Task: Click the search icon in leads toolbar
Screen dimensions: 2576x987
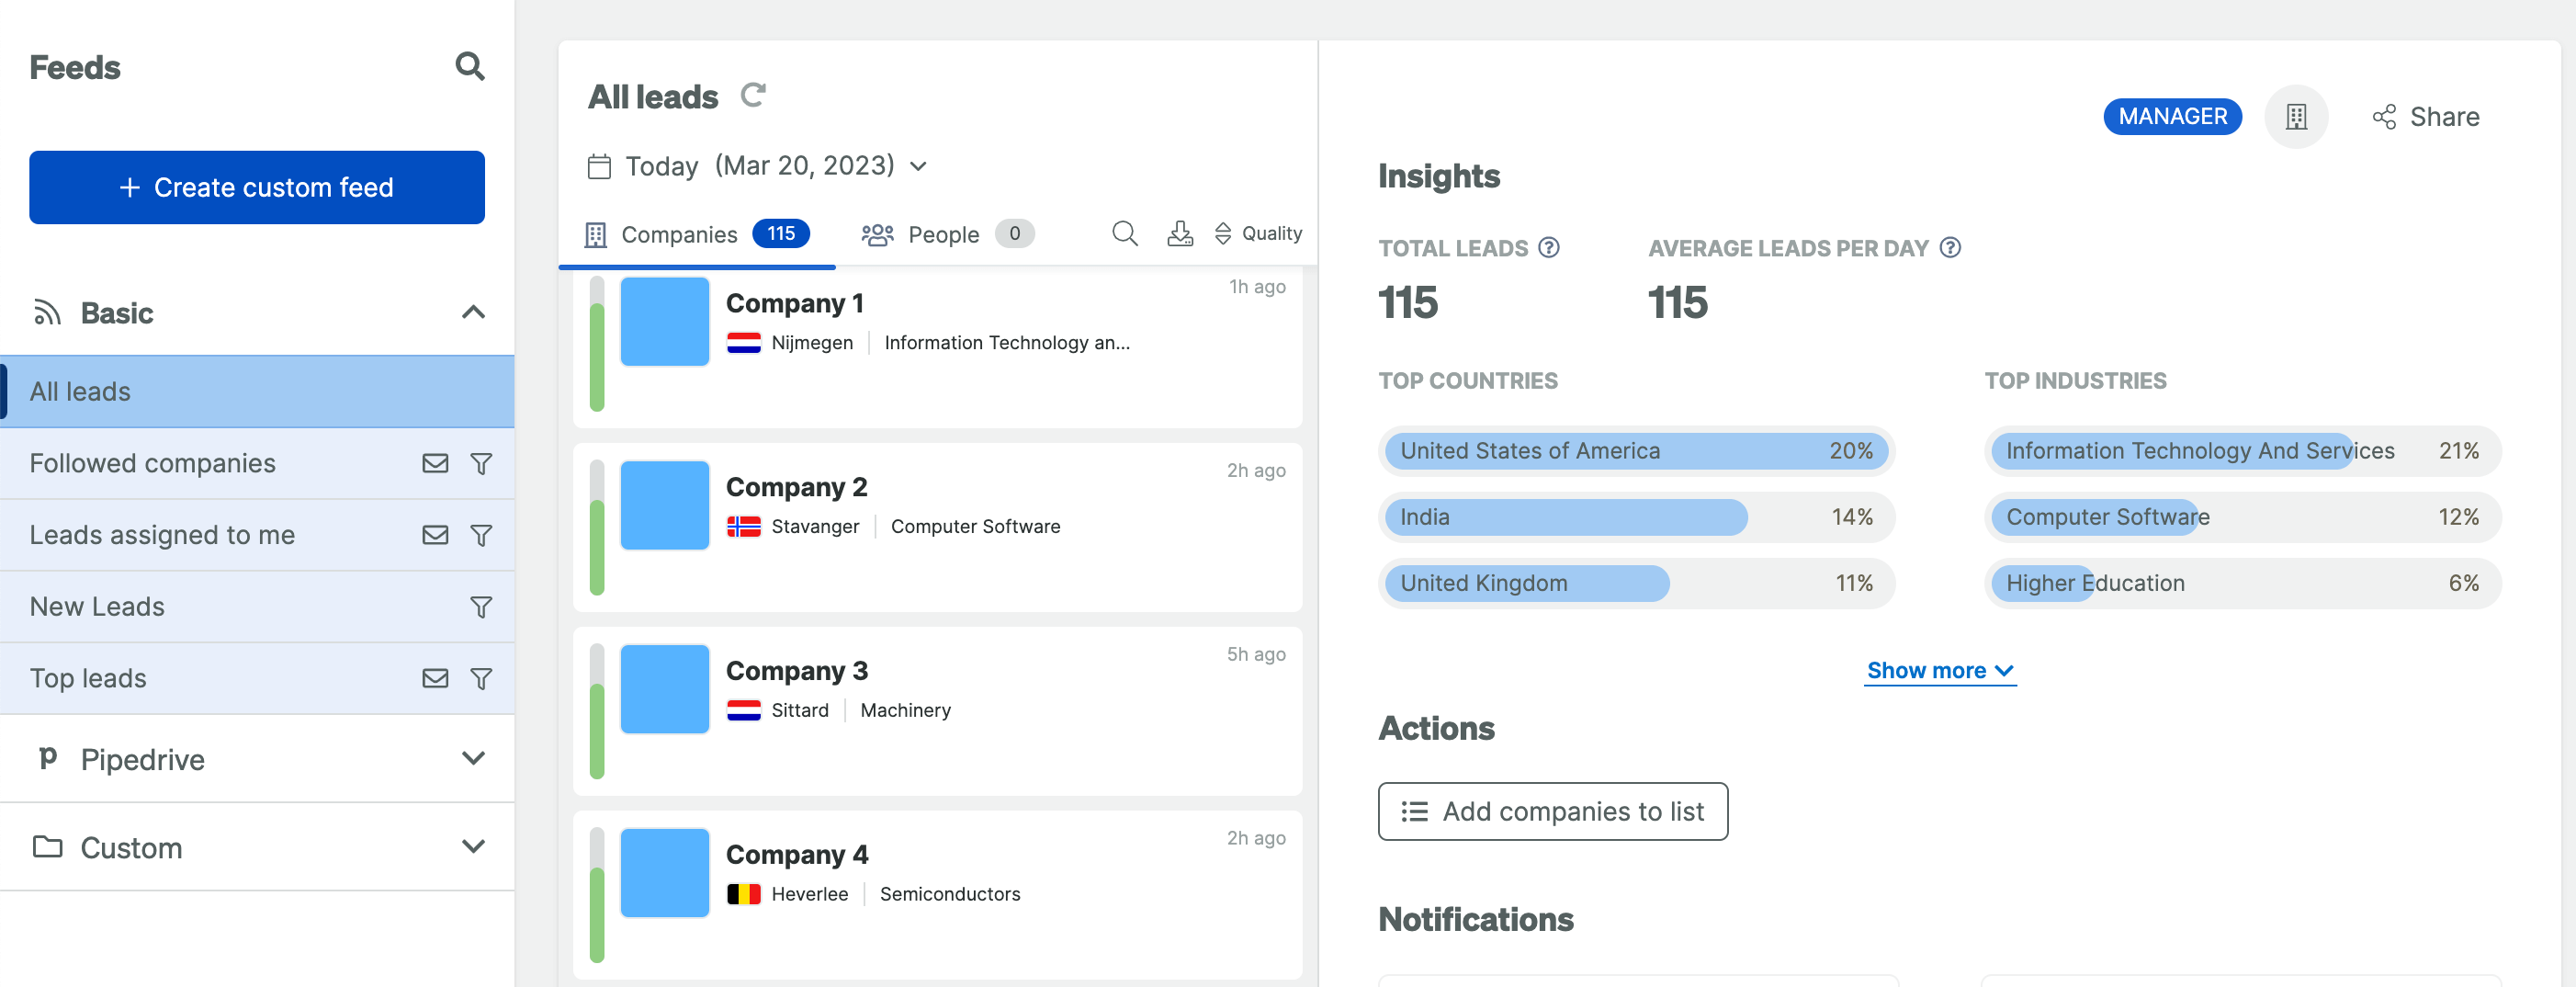Action: [x=1124, y=234]
